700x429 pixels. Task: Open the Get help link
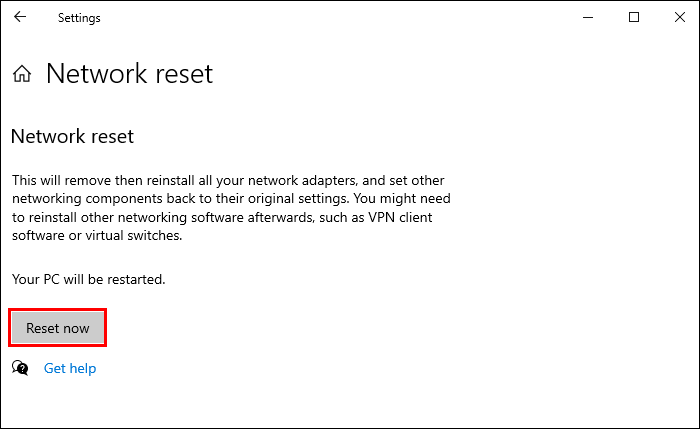(70, 368)
